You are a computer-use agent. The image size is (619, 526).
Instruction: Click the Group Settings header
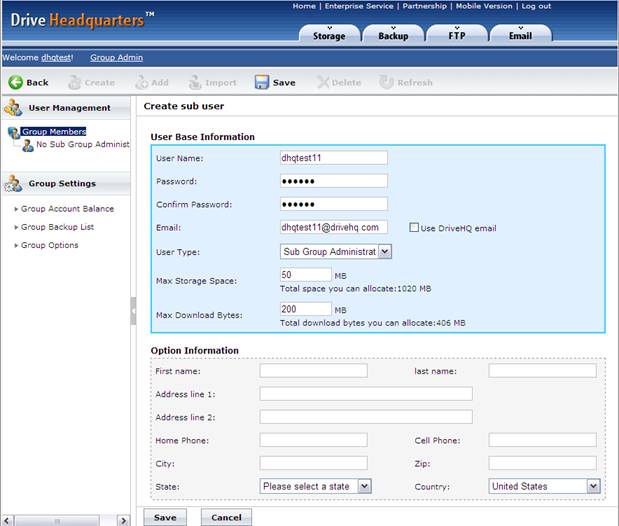click(x=66, y=184)
